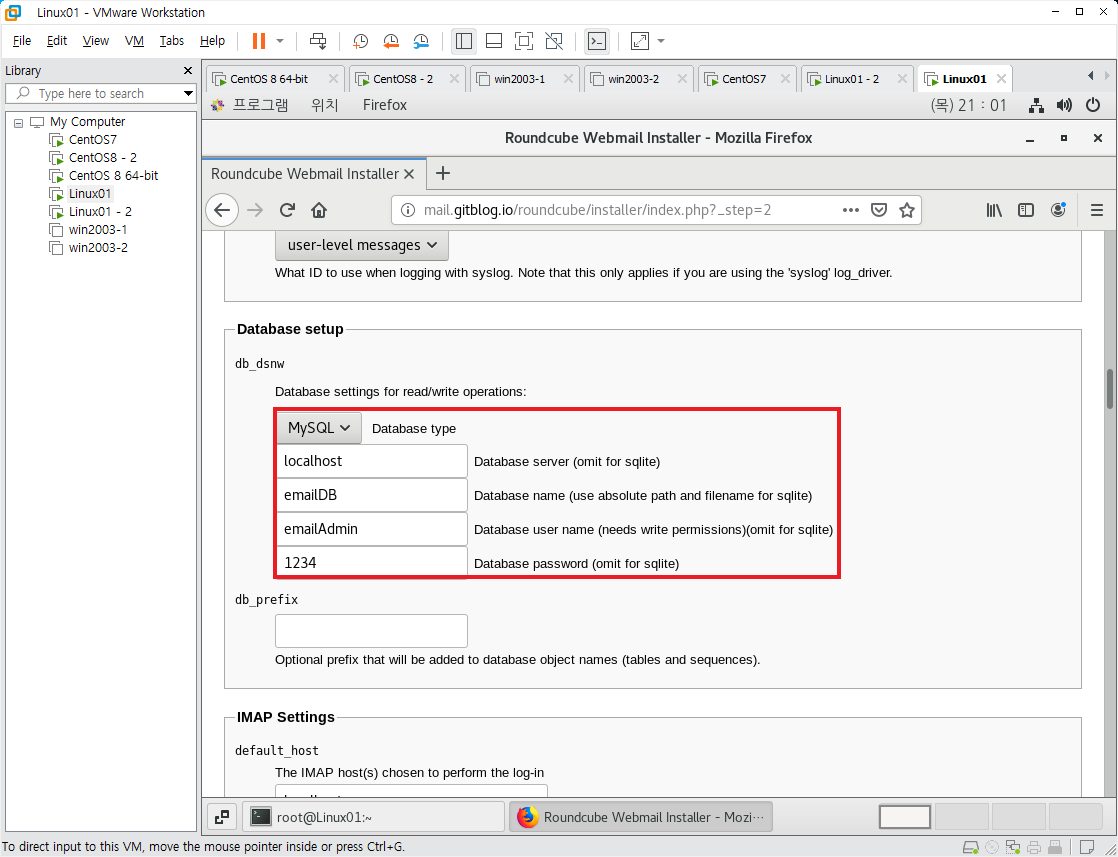
Task: Go back one page in Firefox
Action: pos(222,210)
